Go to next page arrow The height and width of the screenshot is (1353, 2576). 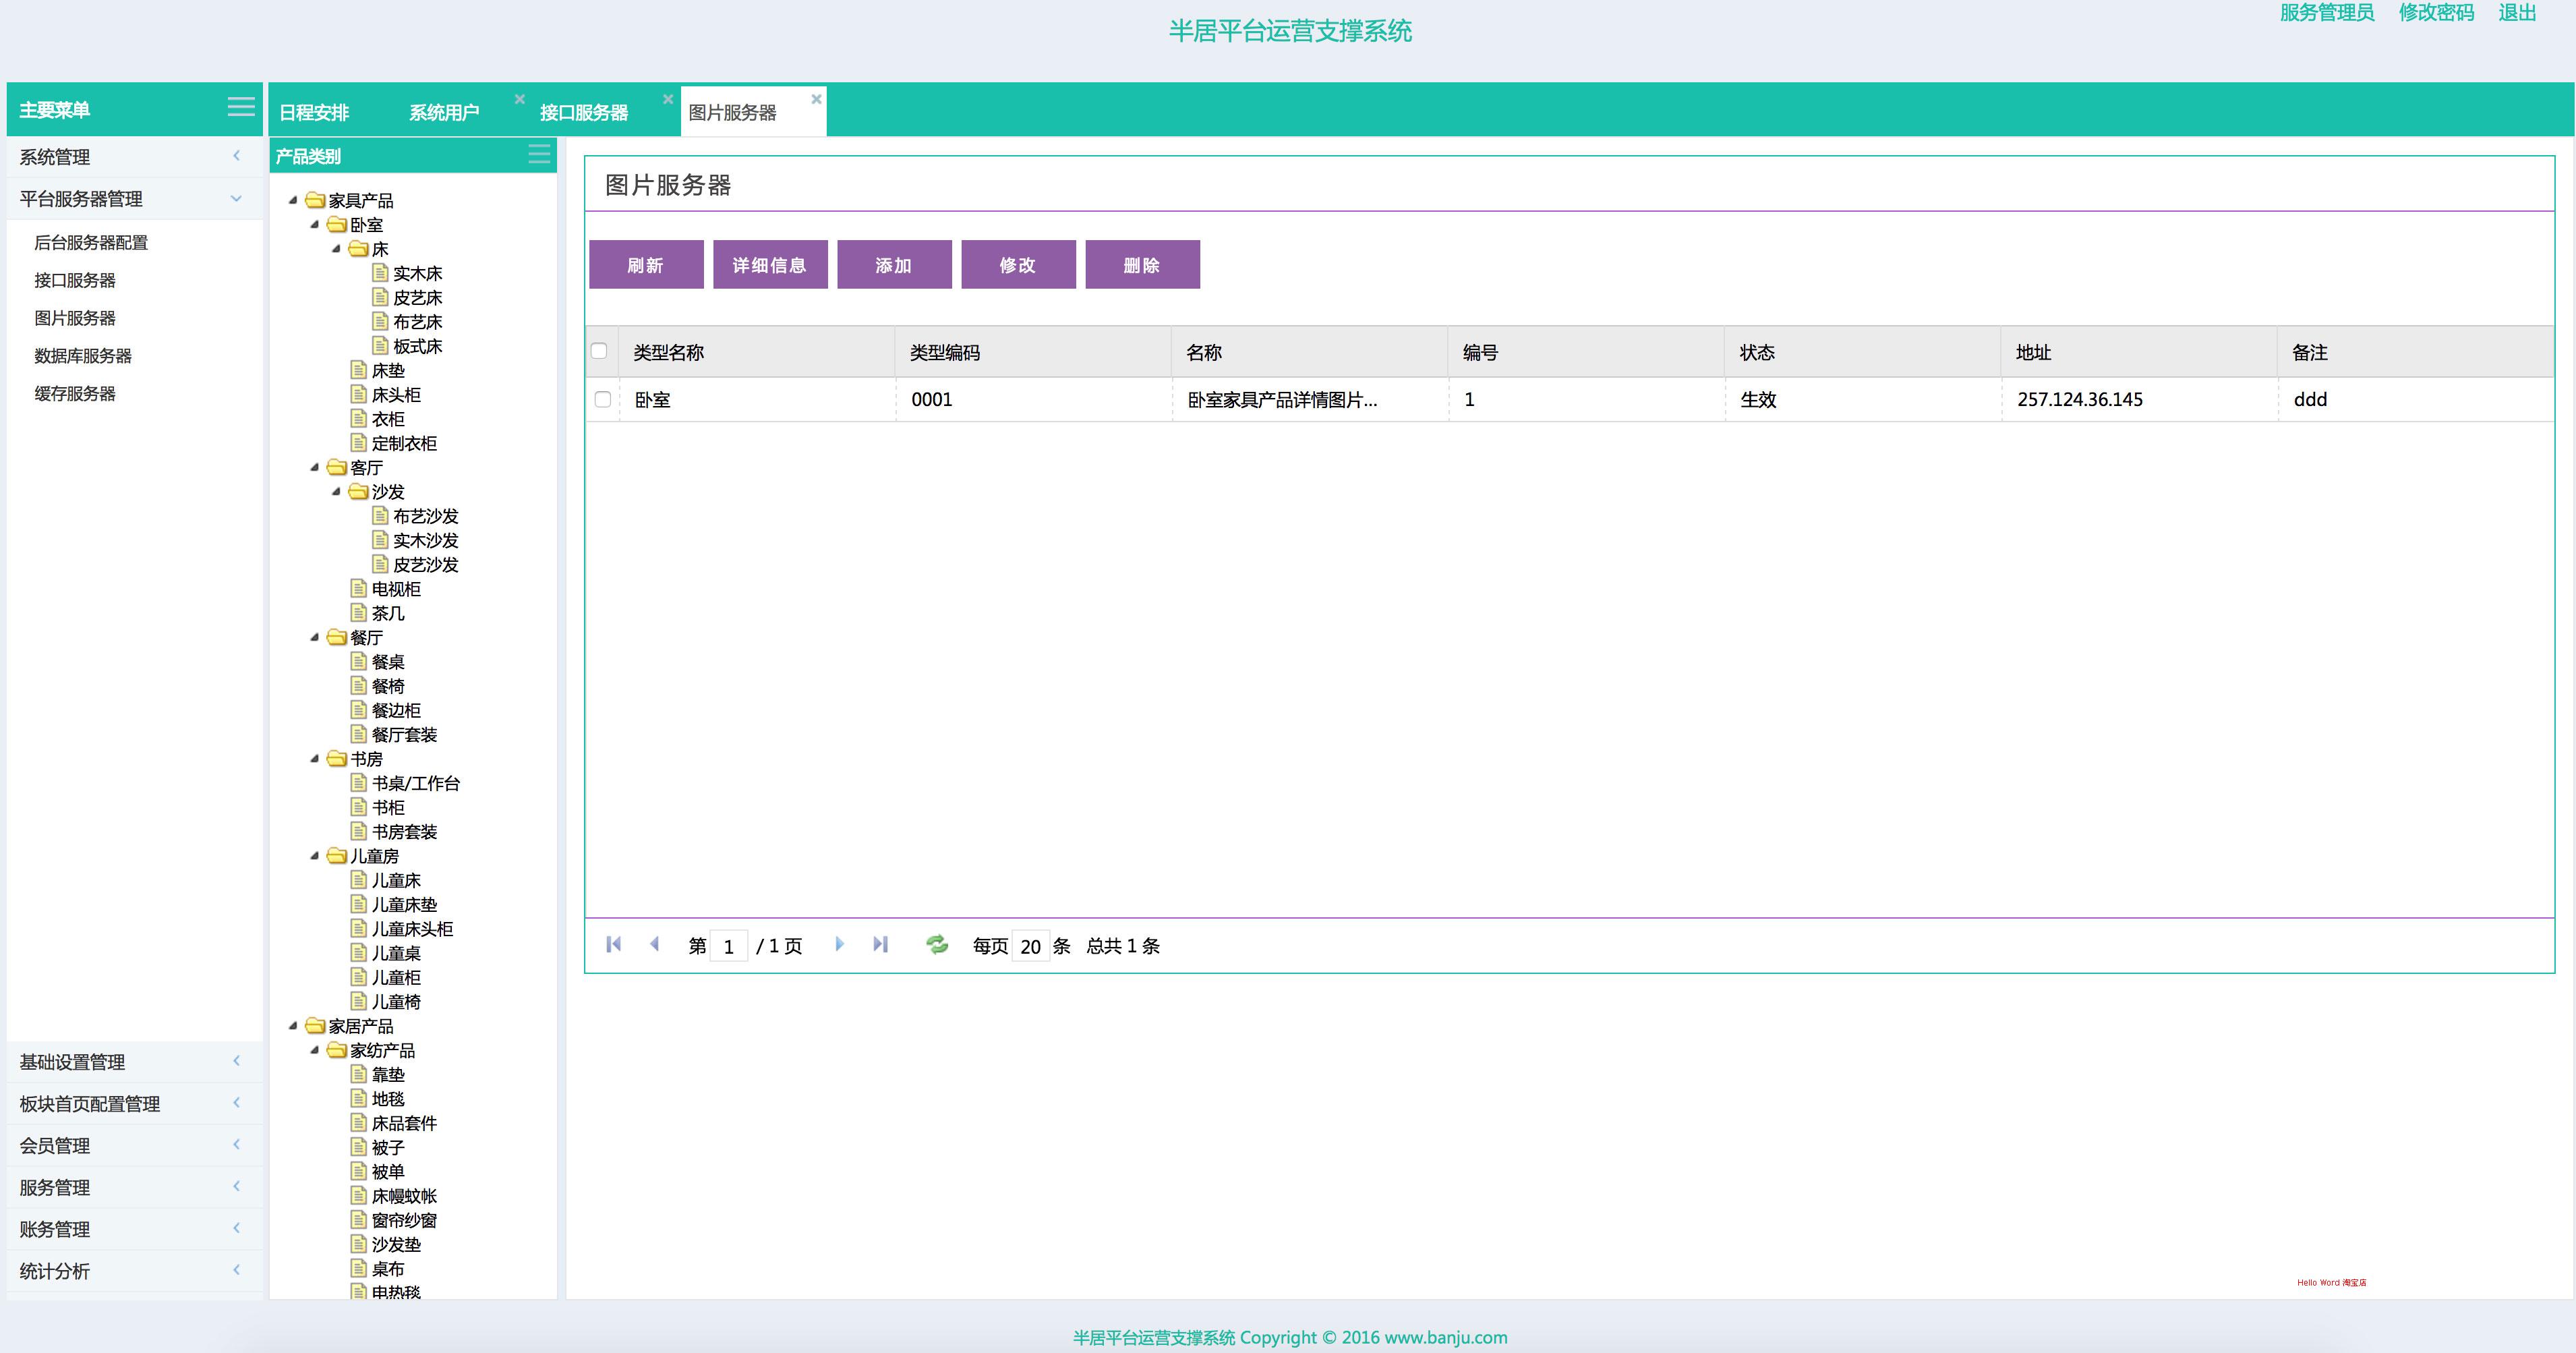click(839, 944)
